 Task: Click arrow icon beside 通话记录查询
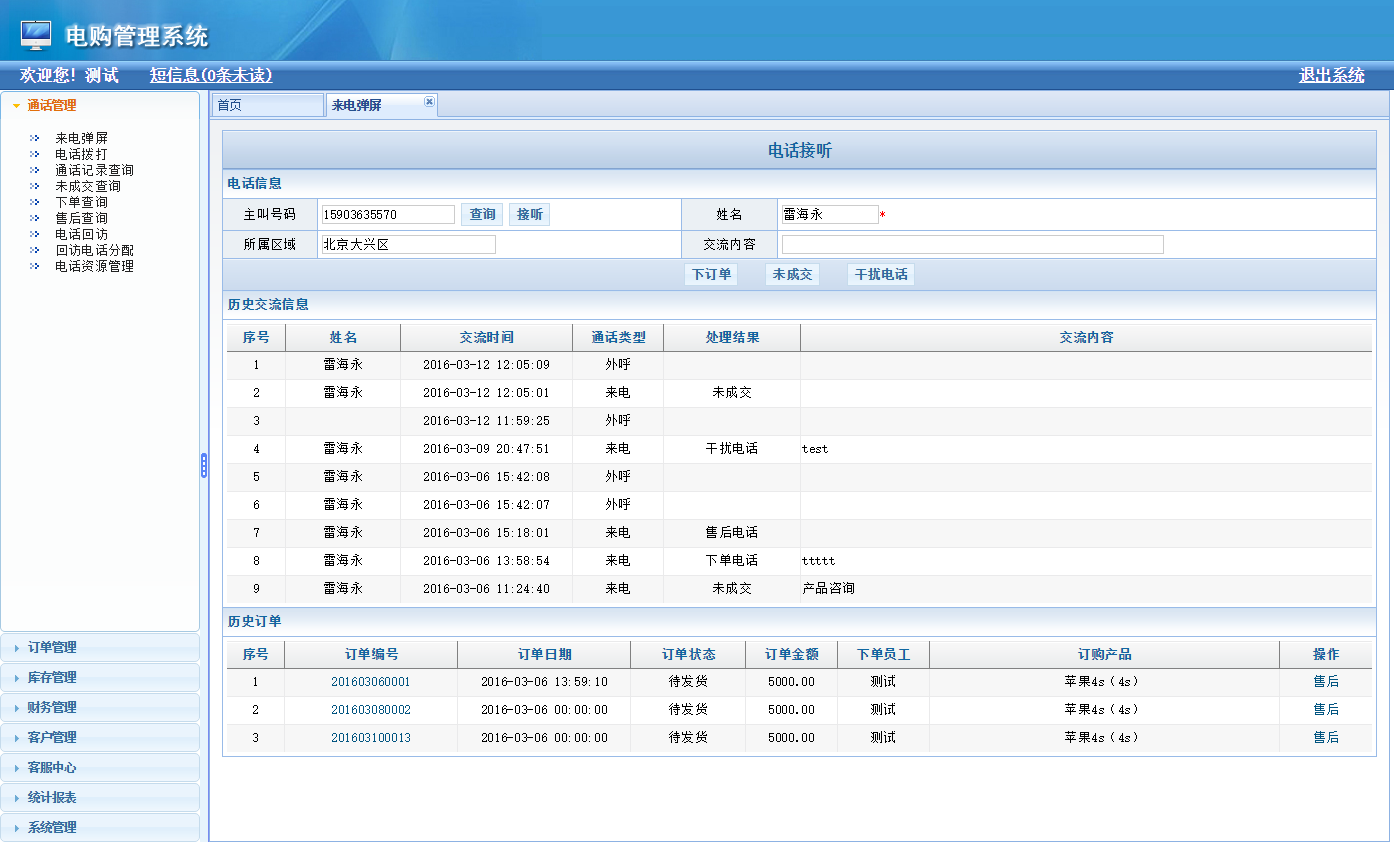coord(35,170)
